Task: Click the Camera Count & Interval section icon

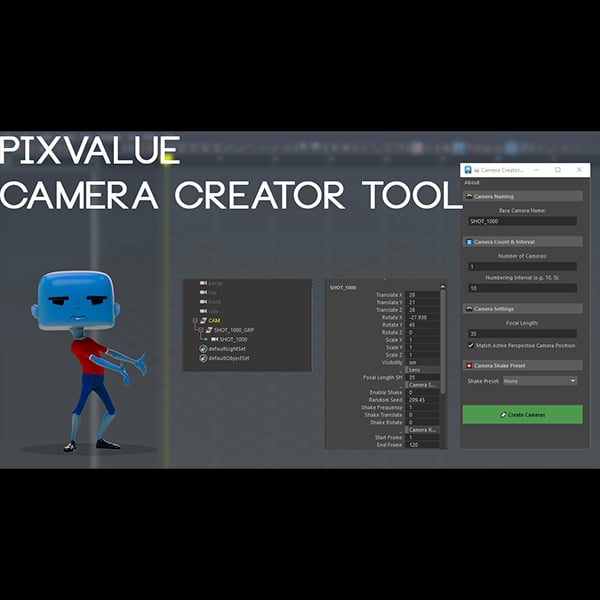Action: pos(469,242)
